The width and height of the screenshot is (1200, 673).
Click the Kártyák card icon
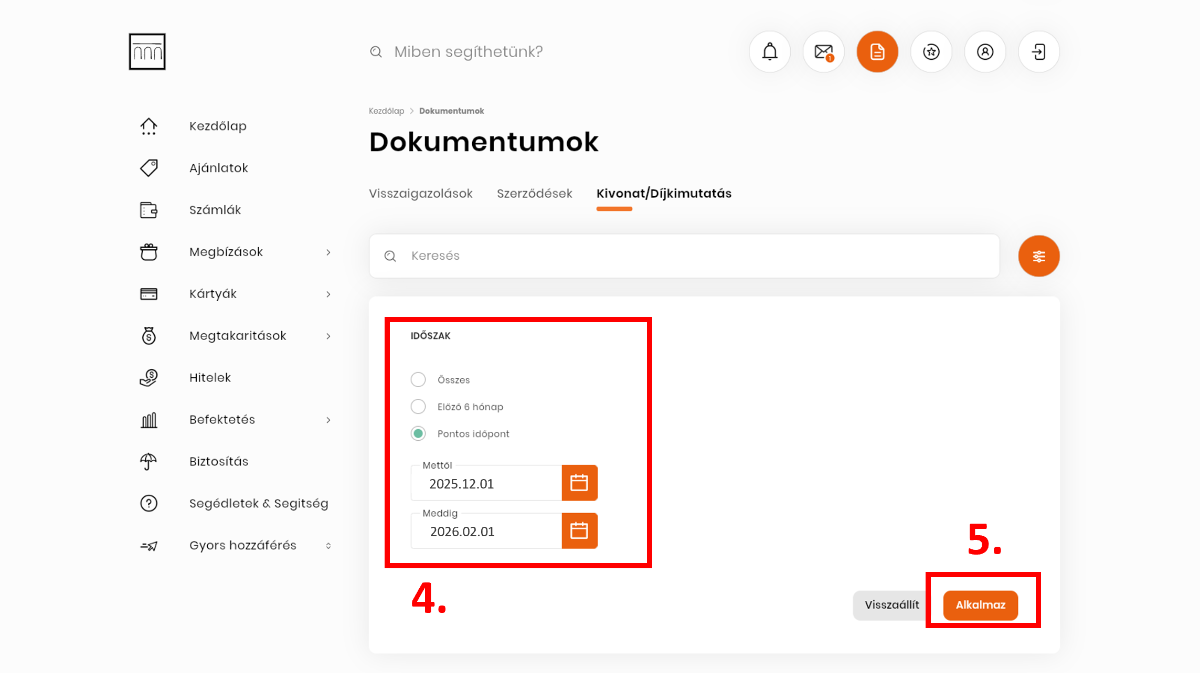[x=149, y=294]
